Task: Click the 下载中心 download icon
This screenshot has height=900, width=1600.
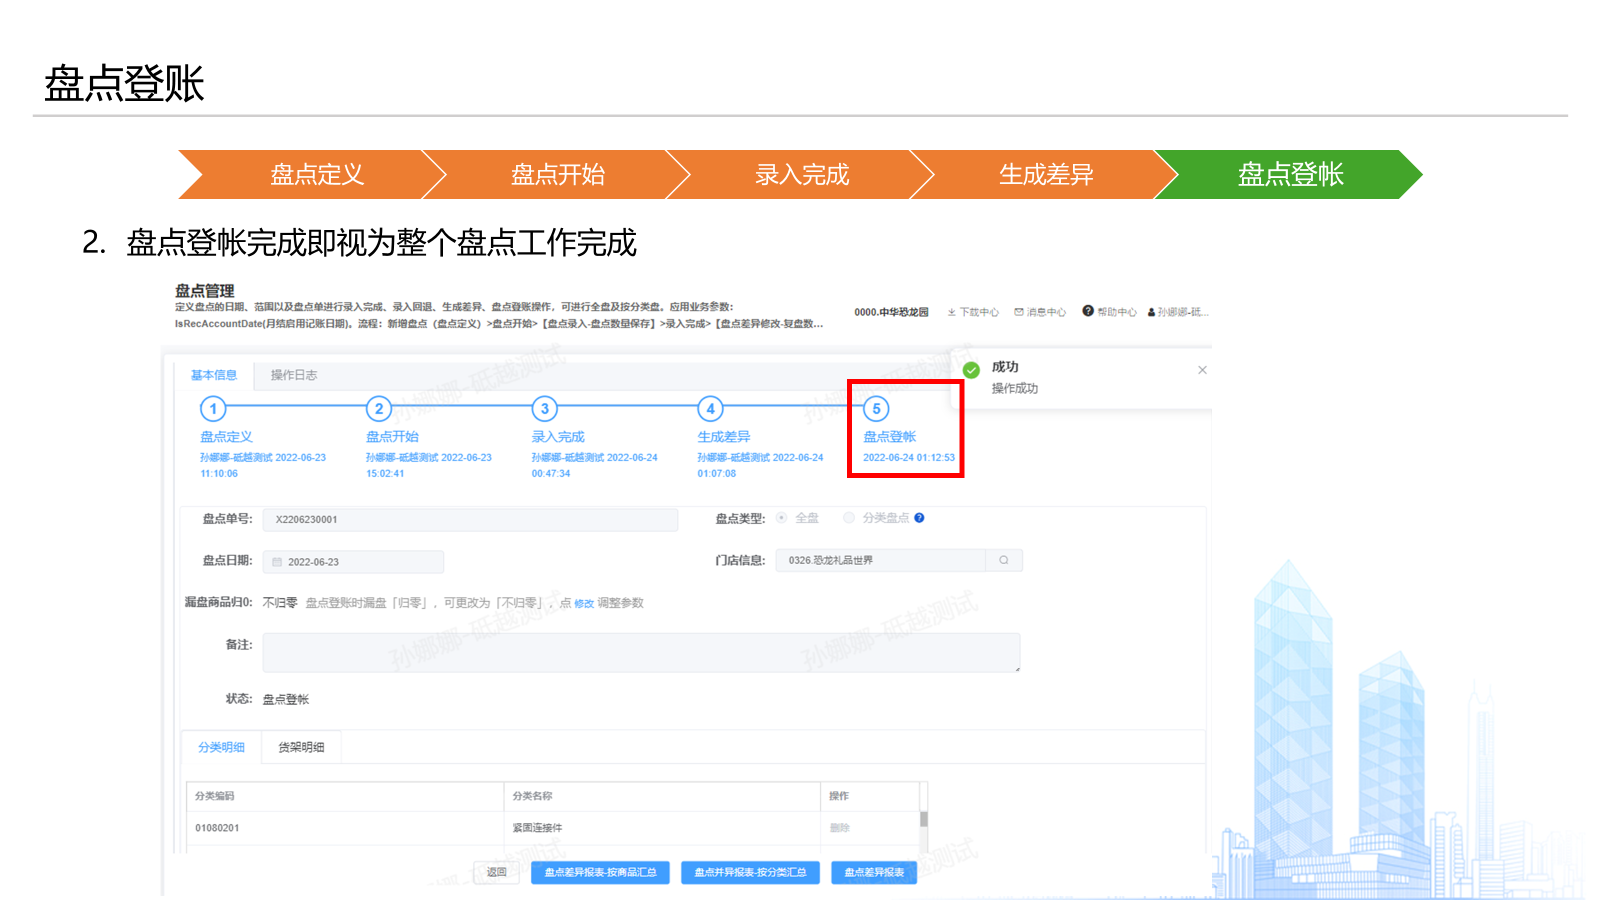Action: [x=952, y=312]
